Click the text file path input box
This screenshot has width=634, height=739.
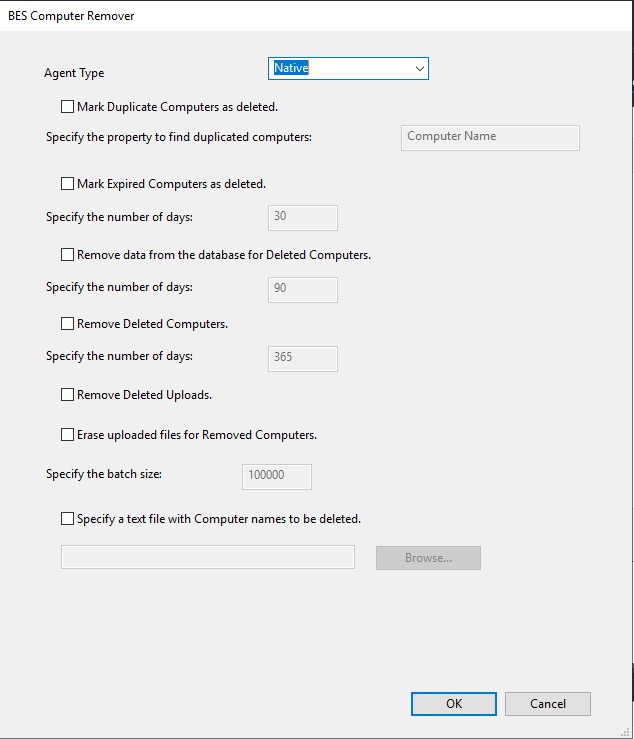point(207,557)
